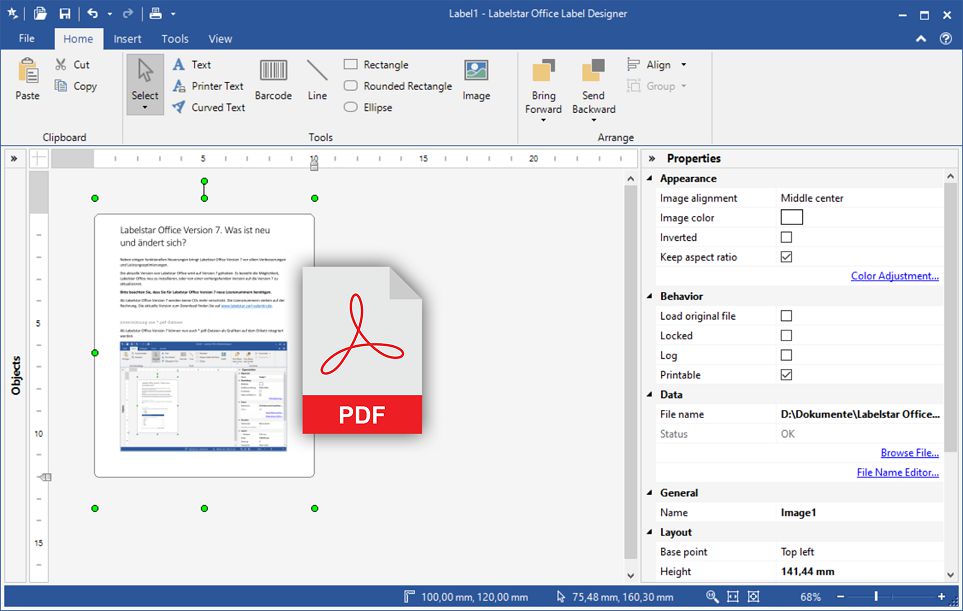Screen dimensions: 963x611
Task: Insert an Image object
Action: (x=476, y=80)
